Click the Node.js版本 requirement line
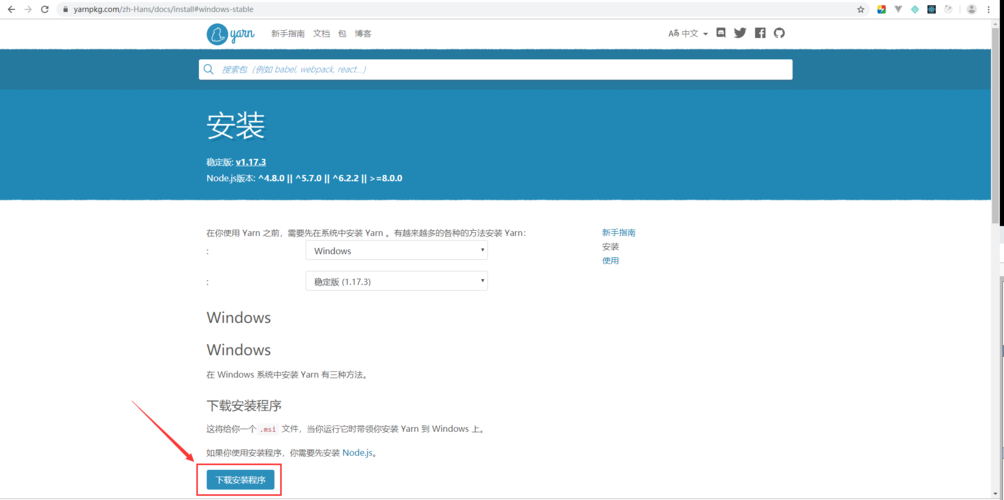 coord(304,178)
